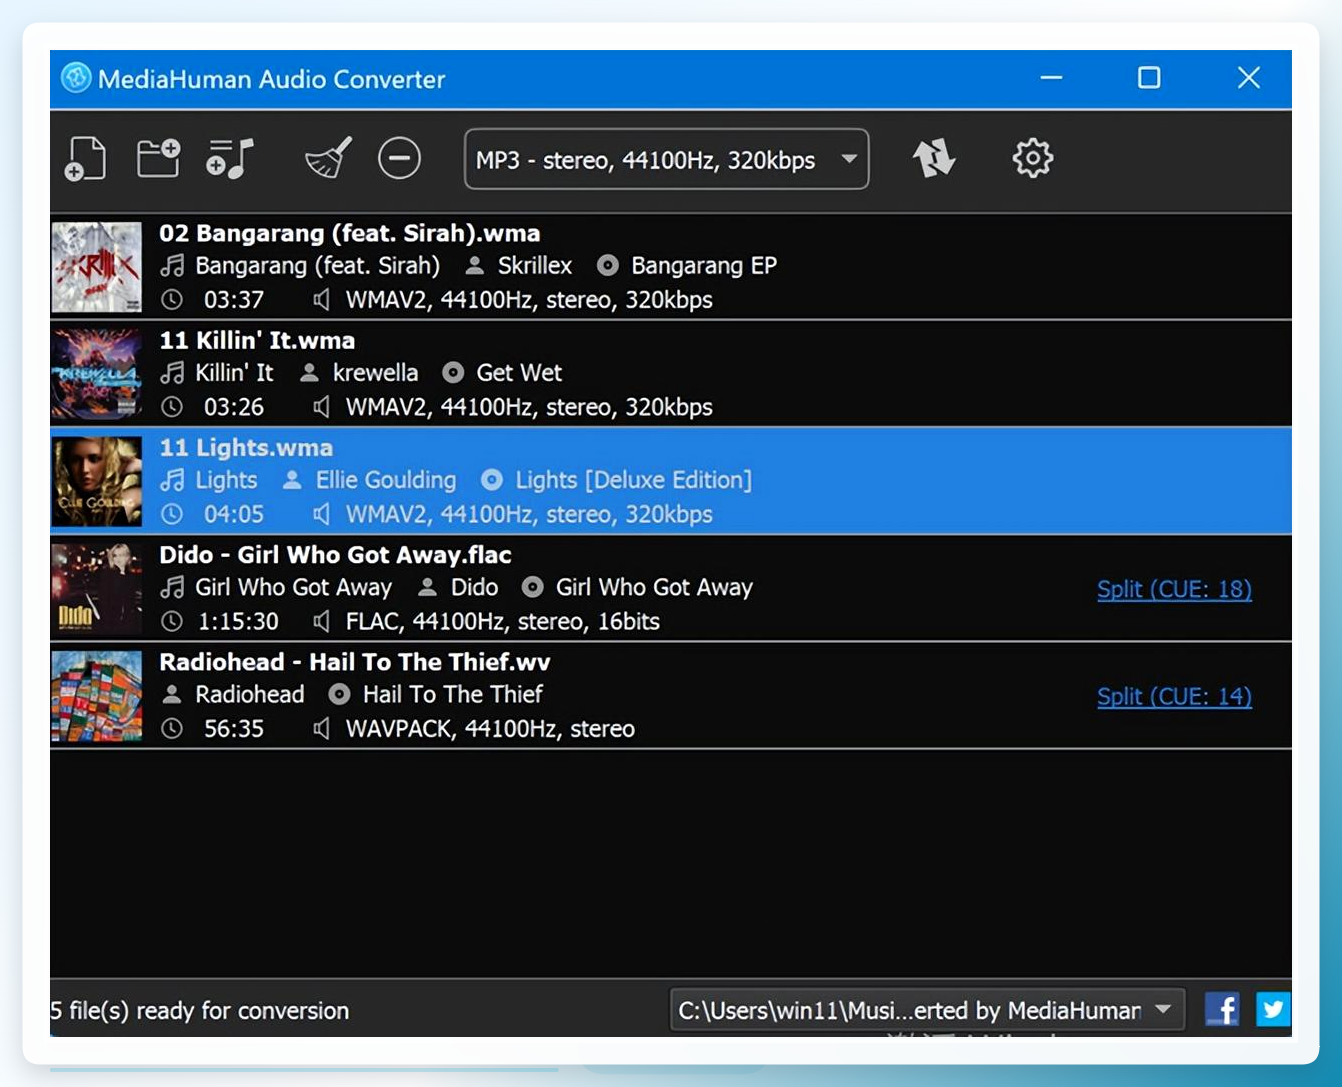Click the duration 56:35 on the Radiohead row
This screenshot has width=1342, height=1087.
coord(234,729)
